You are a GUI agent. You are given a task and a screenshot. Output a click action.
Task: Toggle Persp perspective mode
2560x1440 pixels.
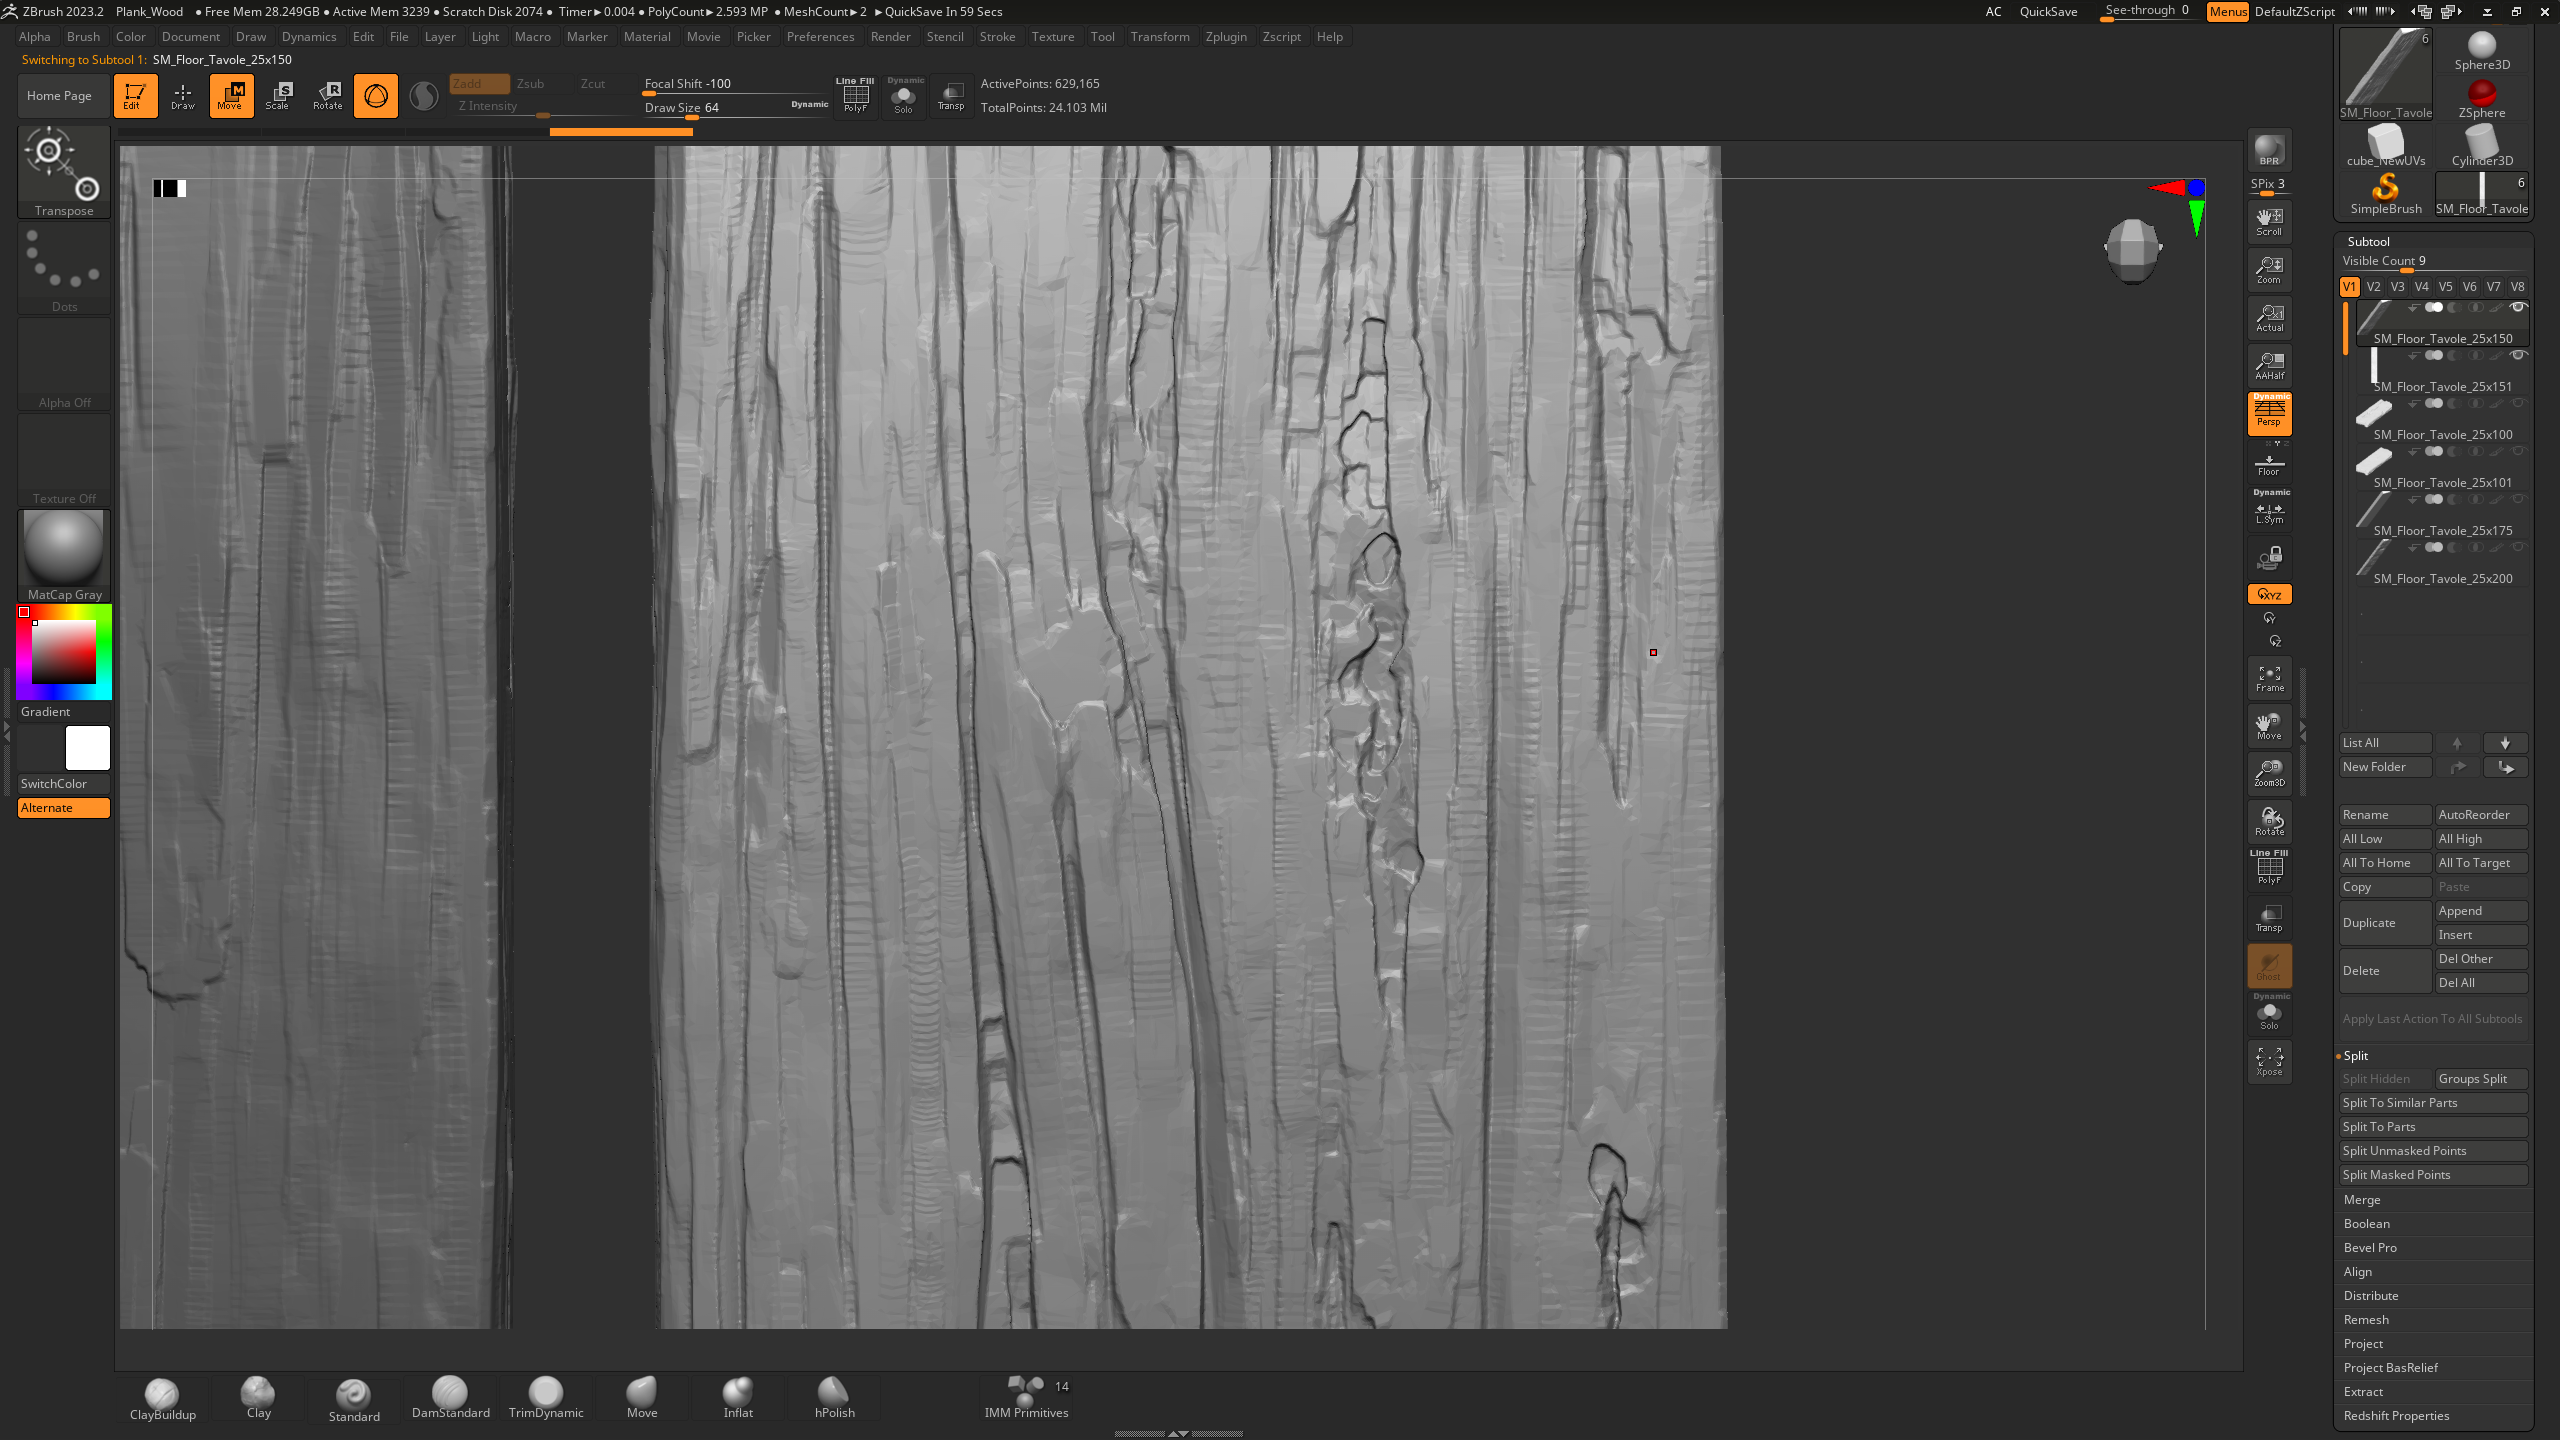[2269, 414]
